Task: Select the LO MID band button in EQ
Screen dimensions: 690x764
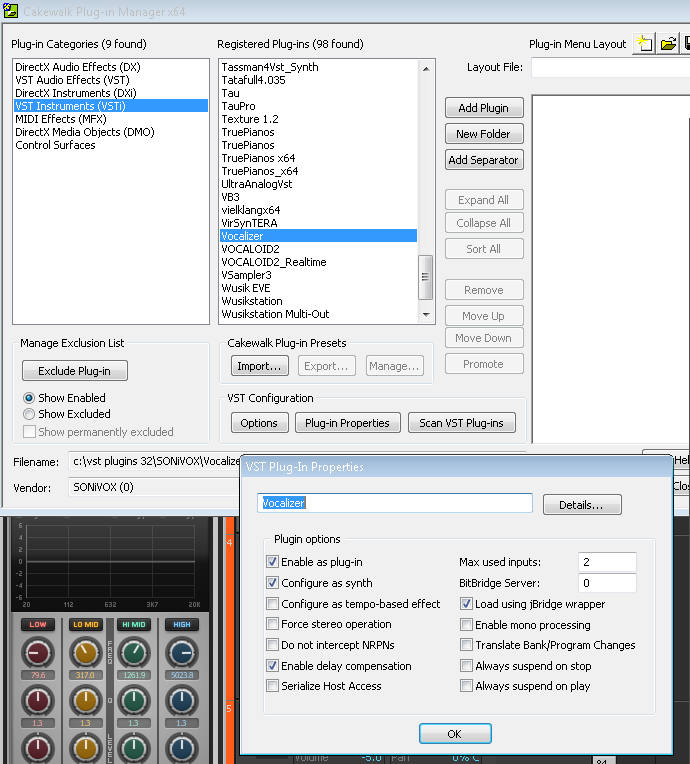Action: pyautogui.click(x=86, y=624)
